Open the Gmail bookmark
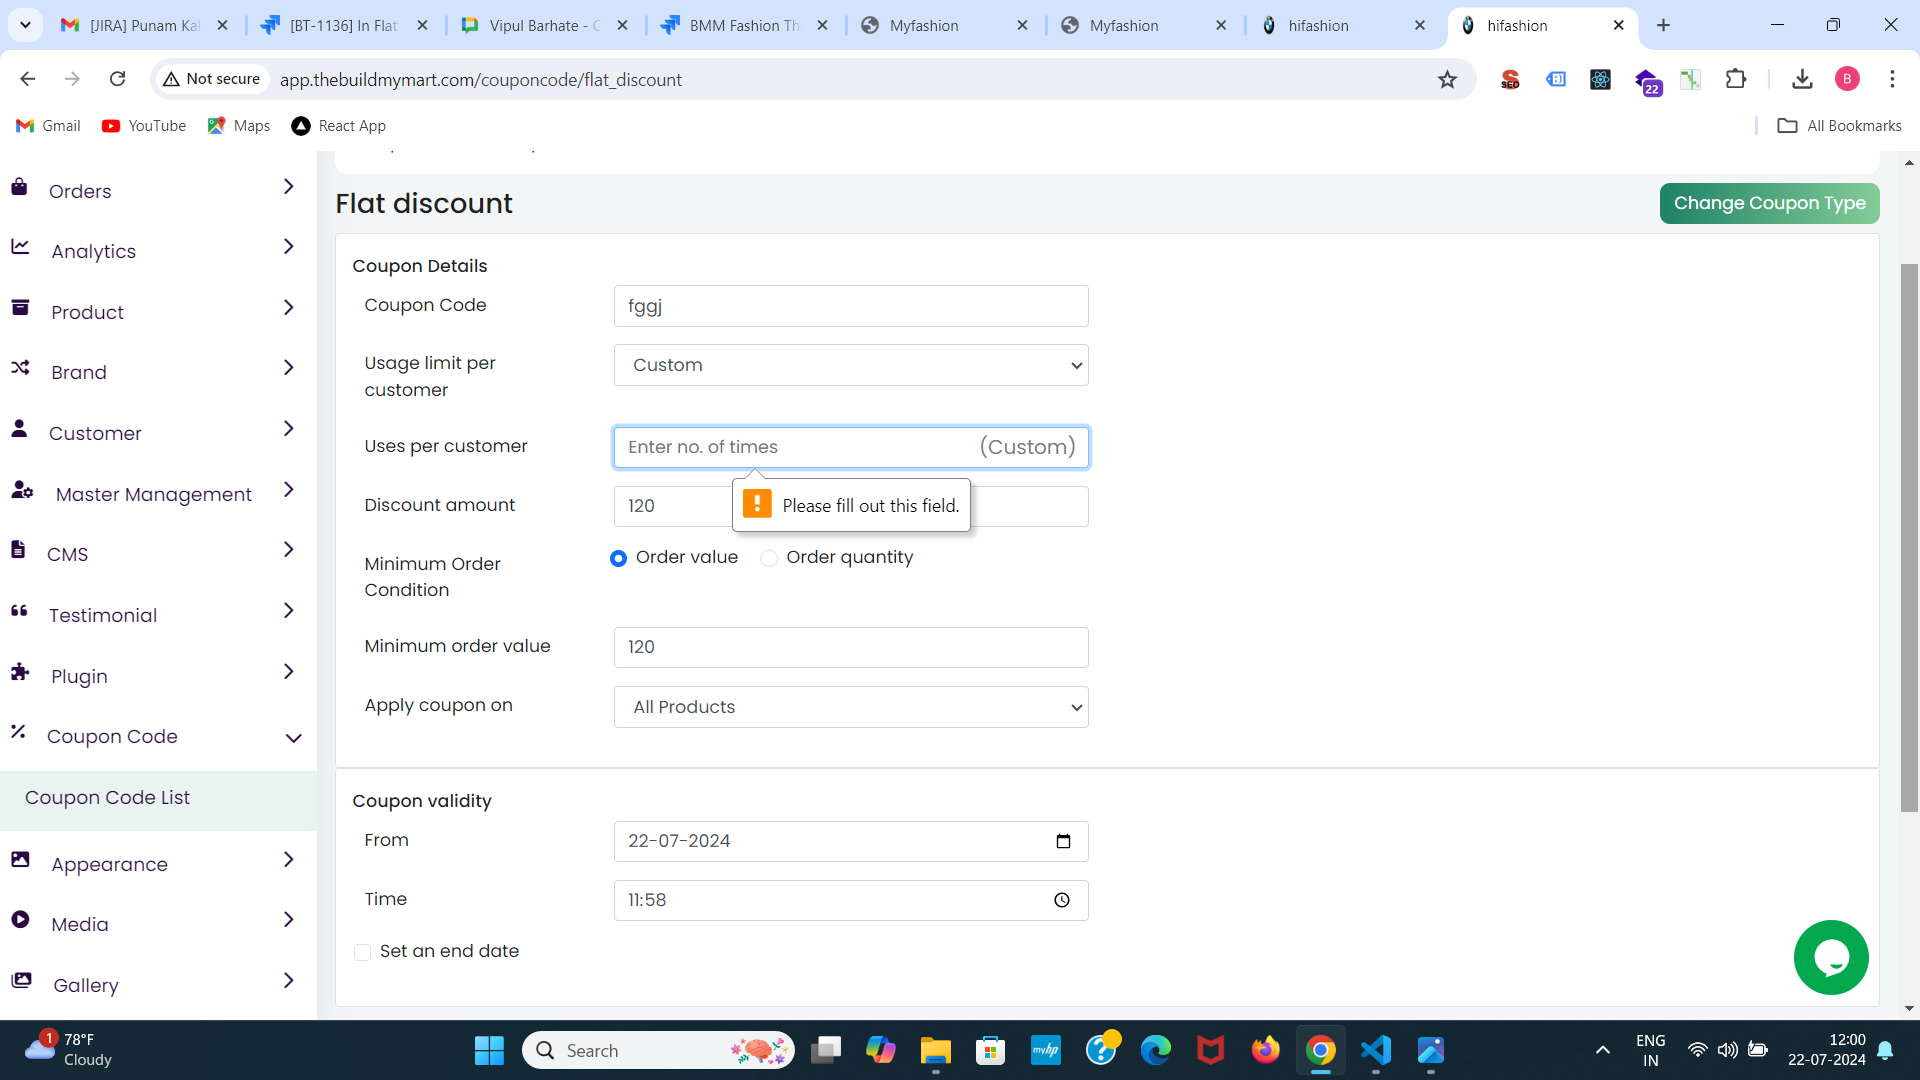Image resolution: width=1920 pixels, height=1080 pixels. pos(49,126)
